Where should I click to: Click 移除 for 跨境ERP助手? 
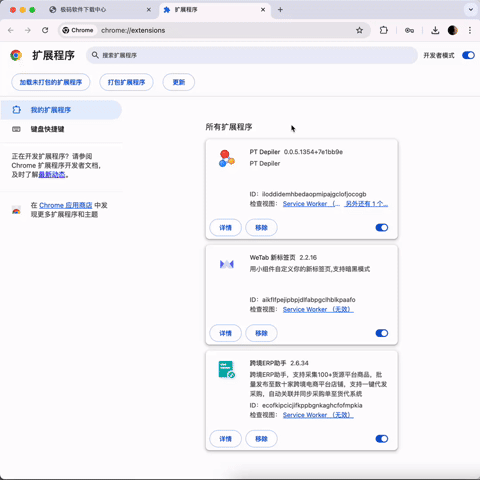click(261, 439)
